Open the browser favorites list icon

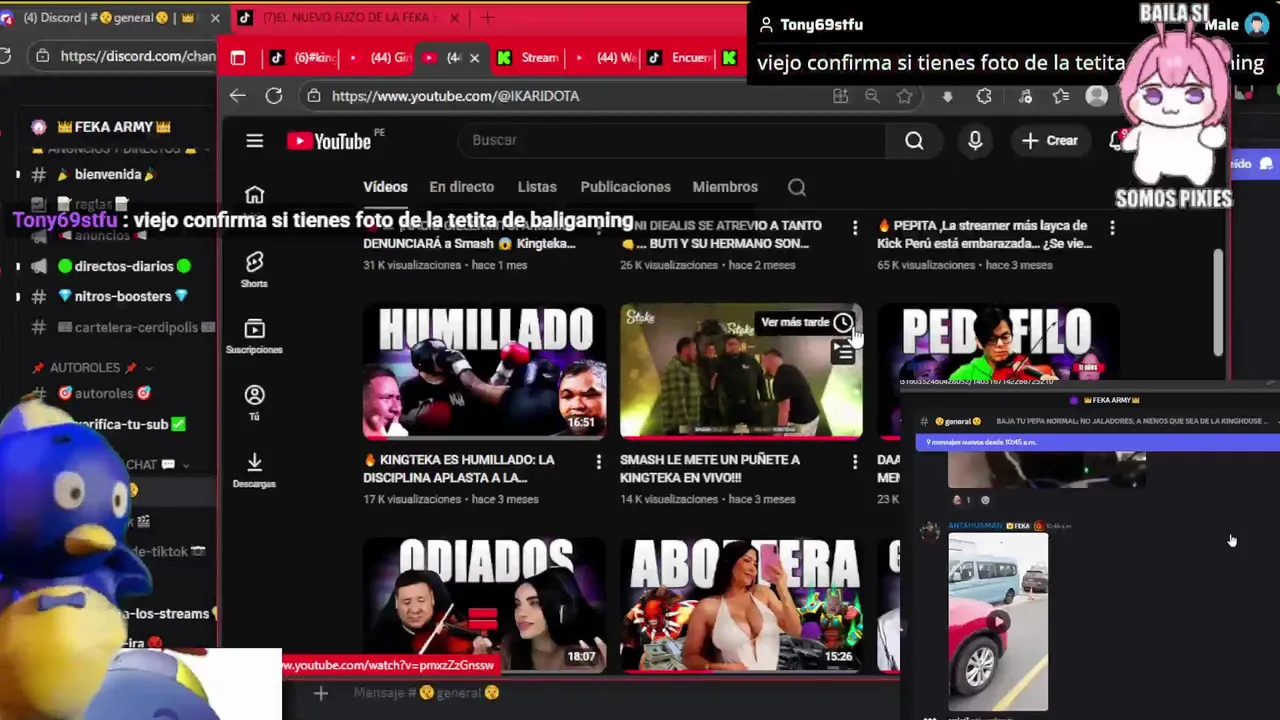coord(1061,96)
